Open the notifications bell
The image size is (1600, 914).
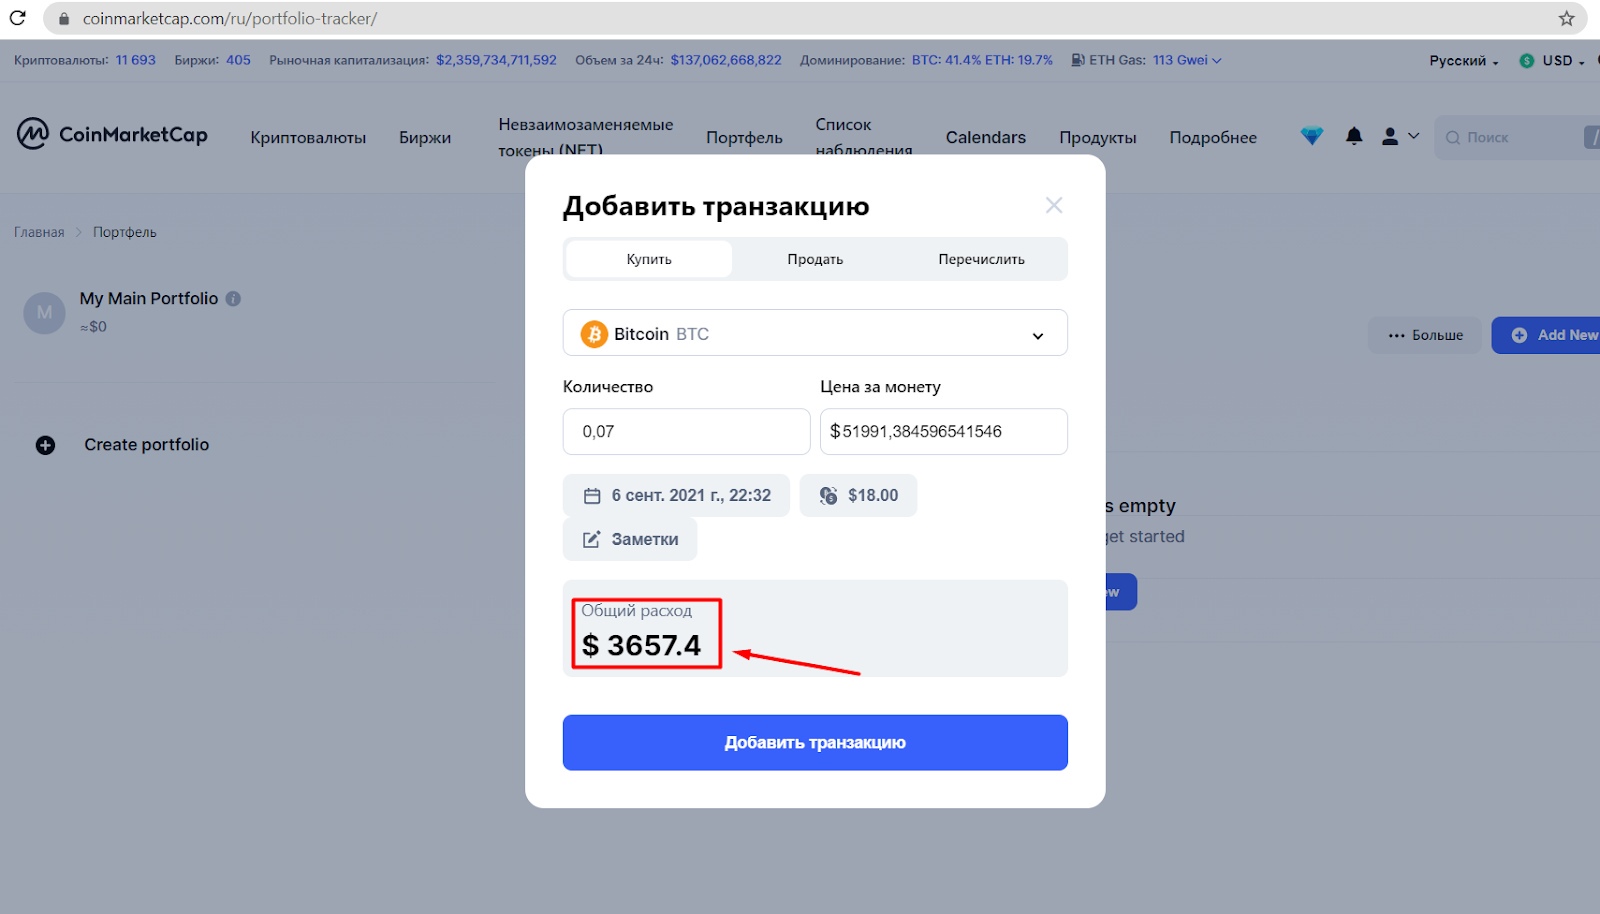1354,136
